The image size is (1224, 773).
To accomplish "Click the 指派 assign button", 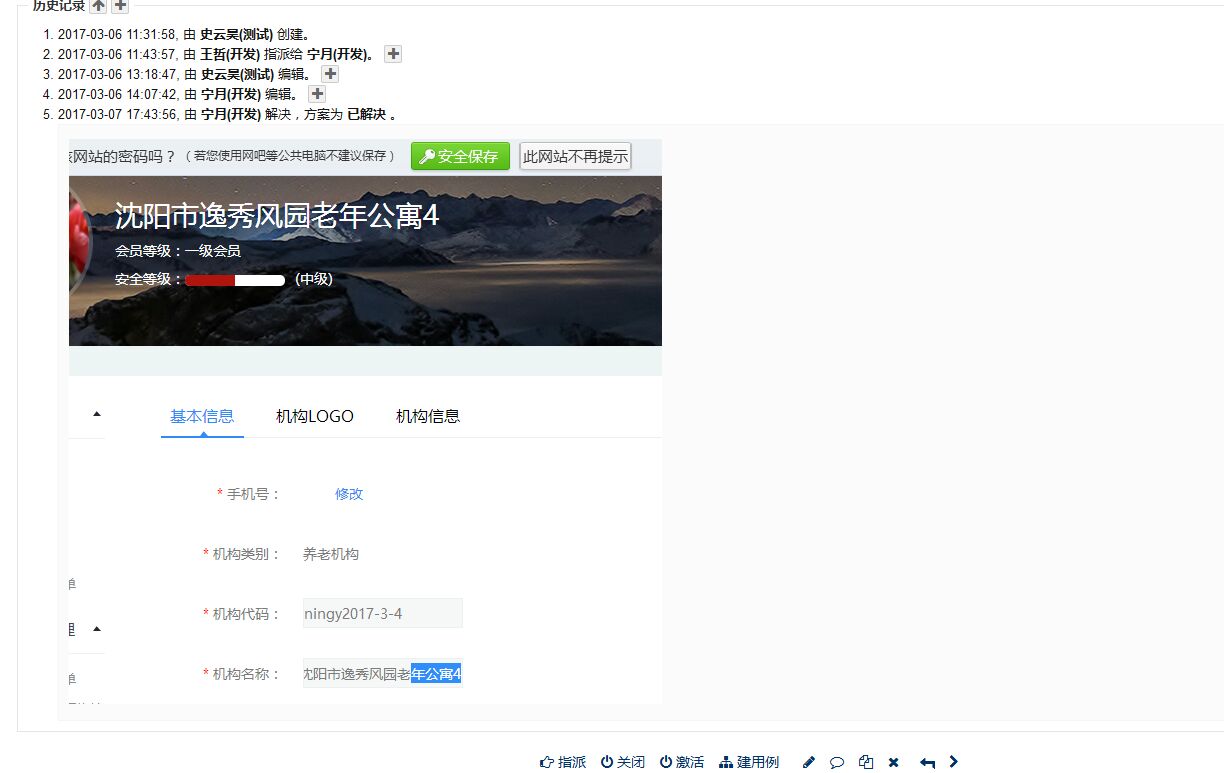I will point(563,762).
